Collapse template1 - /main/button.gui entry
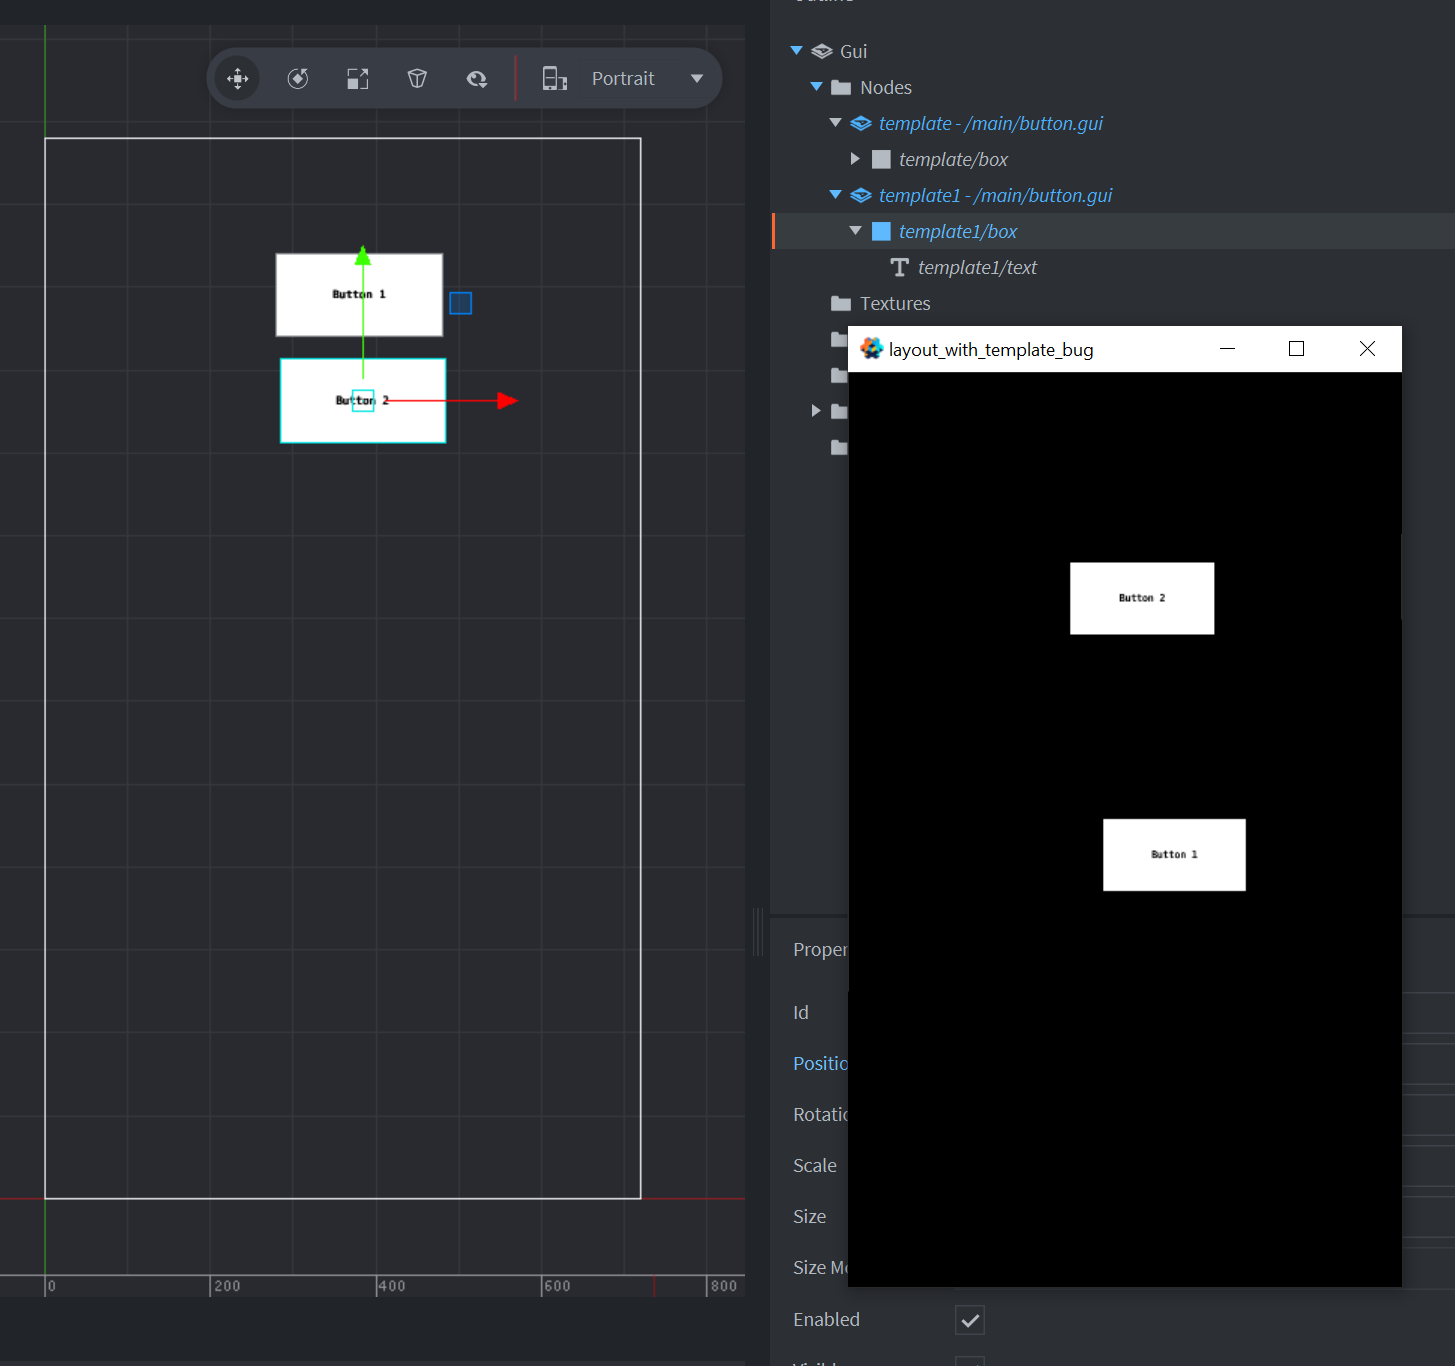The width and height of the screenshot is (1455, 1366). pyautogui.click(x=836, y=194)
